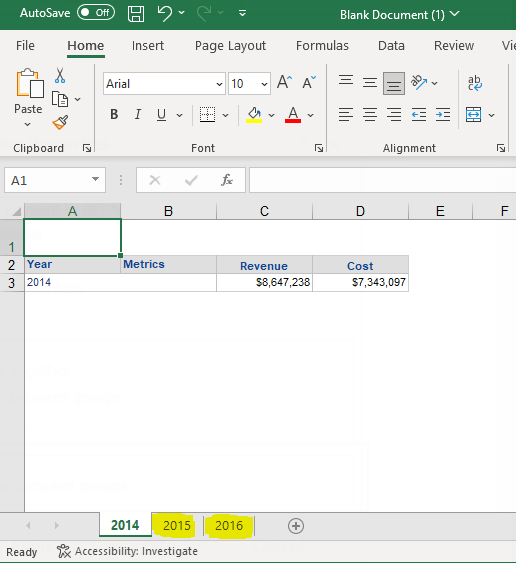Expand the Name Box dropdown arrow
The height and width of the screenshot is (563, 516).
pos(95,179)
